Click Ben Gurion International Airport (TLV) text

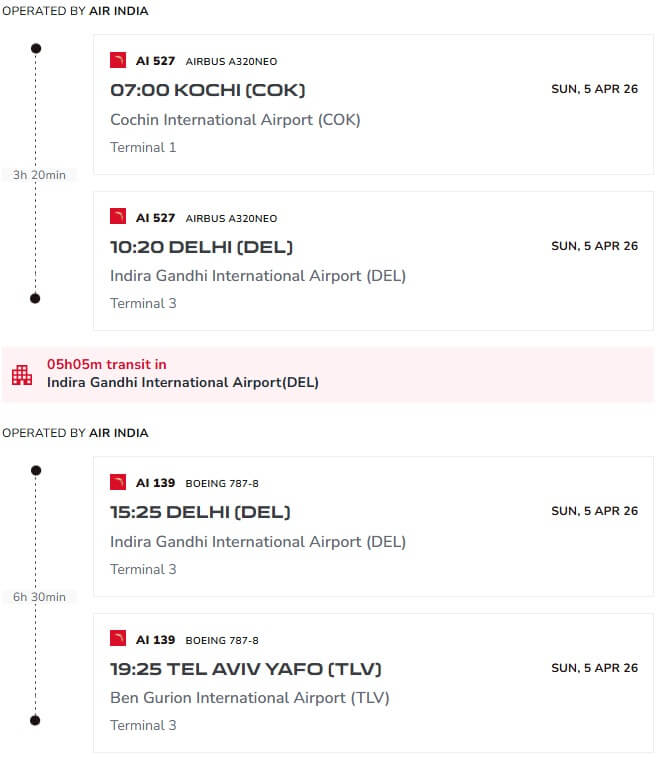[x=249, y=698]
